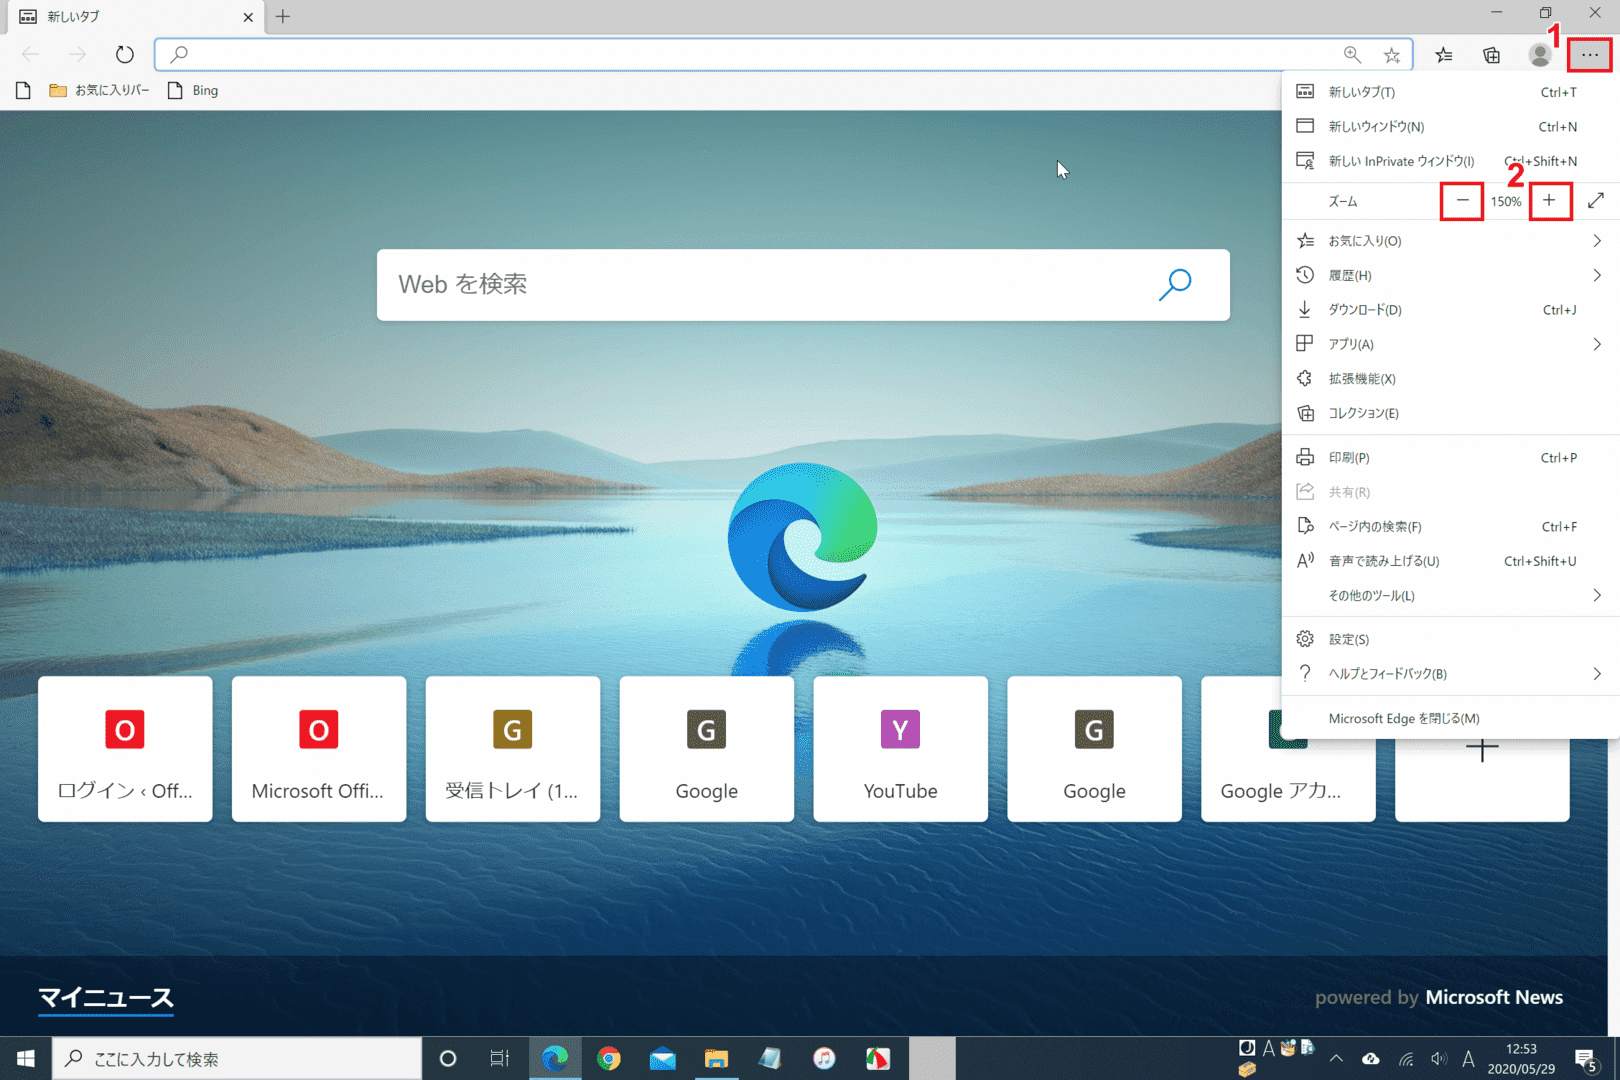The width and height of the screenshot is (1620, 1080).
Task: Open 設定(S) menu item
Action: tap(1450, 640)
